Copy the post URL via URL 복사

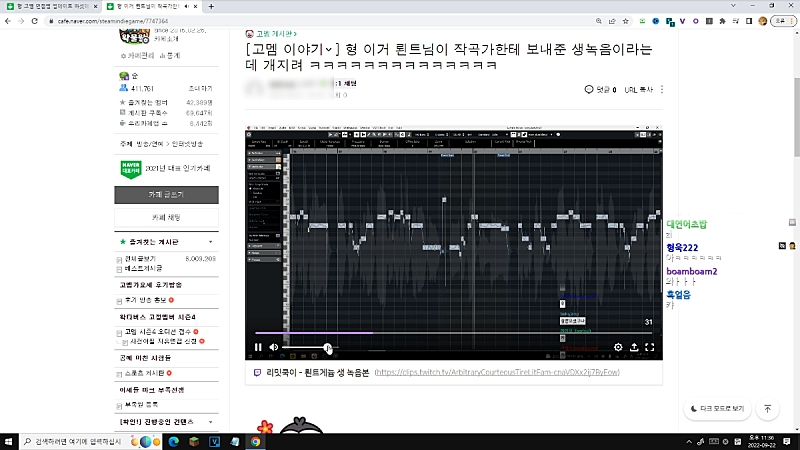[x=638, y=90]
